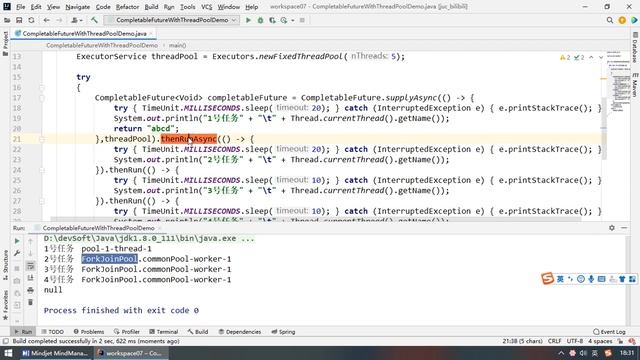Click the Save All toolbar icon
640x360 pixels.
click(19, 20)
